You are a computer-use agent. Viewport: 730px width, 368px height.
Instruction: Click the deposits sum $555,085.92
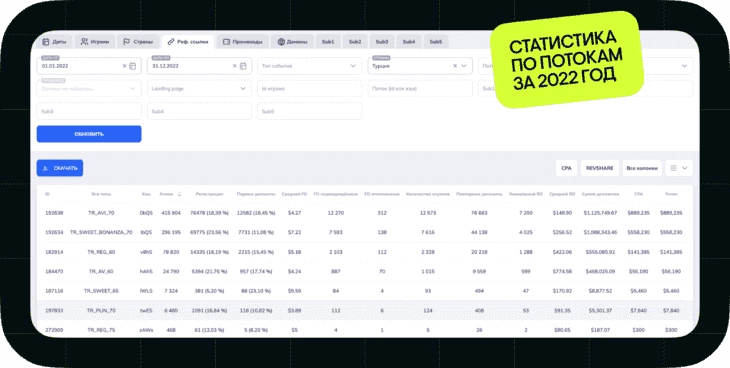point(601,252)
